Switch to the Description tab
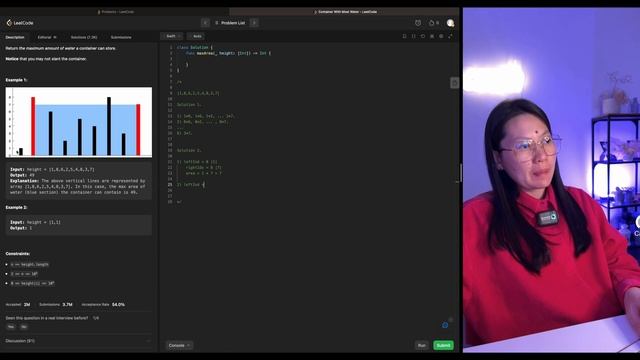Screen dimensions: 640x360 [15, 37]
